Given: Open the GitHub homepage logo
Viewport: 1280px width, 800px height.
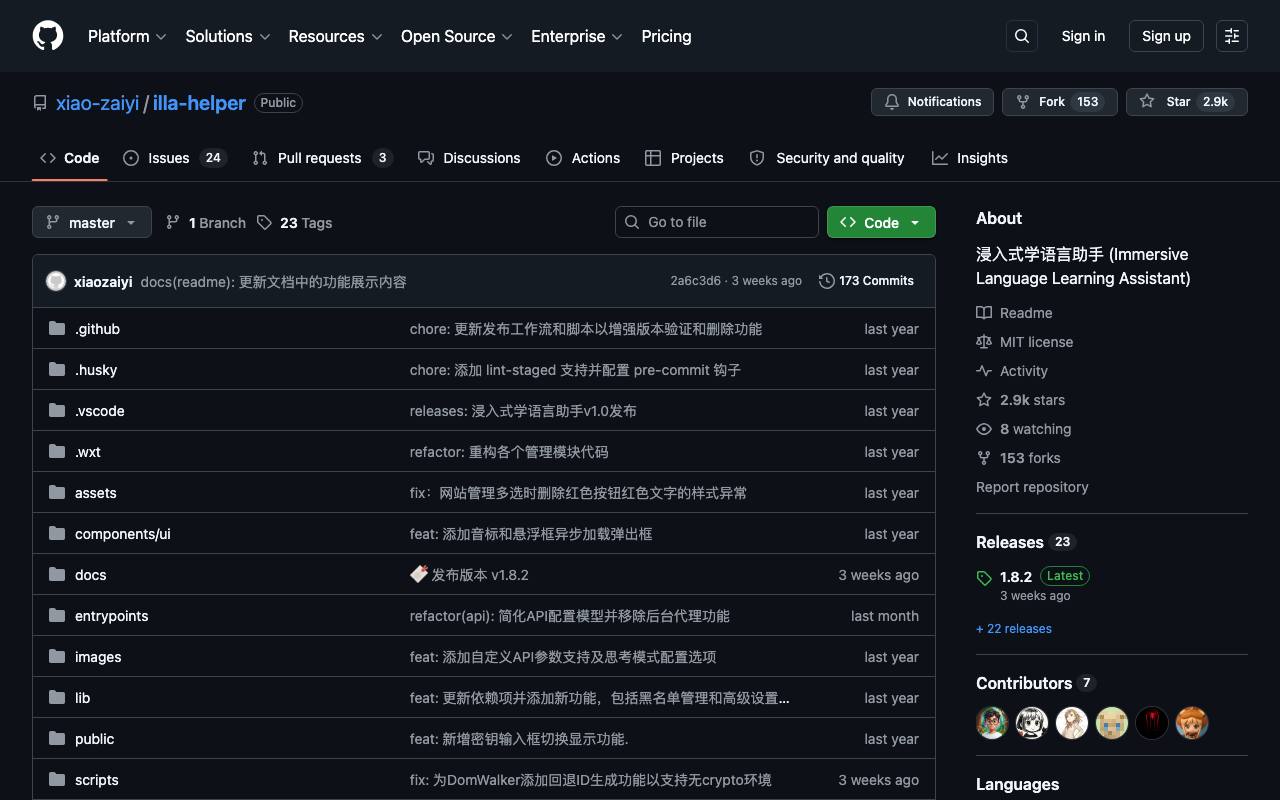Looking at the screenshot, I should (48, 36).
